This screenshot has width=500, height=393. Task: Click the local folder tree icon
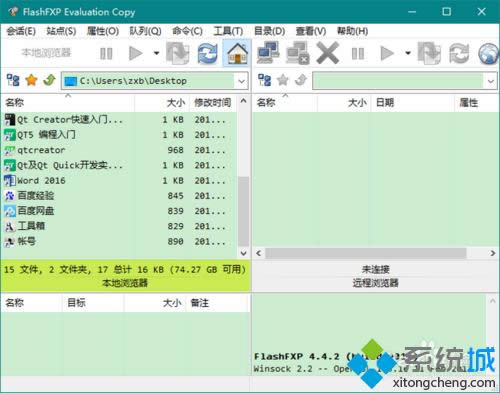pos(13,80)
